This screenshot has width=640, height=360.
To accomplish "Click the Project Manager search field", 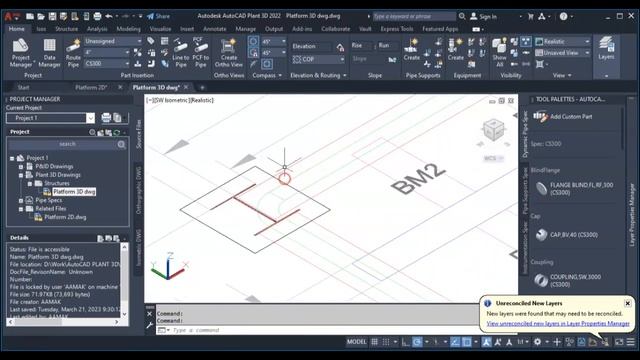I will pyautogui.click(x=67, y=144).
